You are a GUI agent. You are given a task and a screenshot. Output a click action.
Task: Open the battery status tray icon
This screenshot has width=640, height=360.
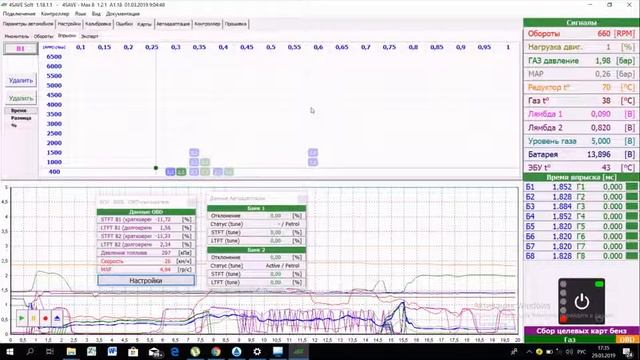coord(549,351)
